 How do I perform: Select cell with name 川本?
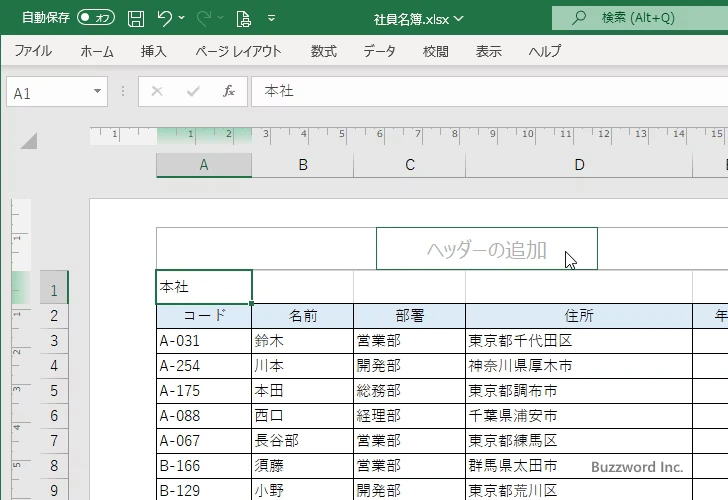(x=303, y=366)
